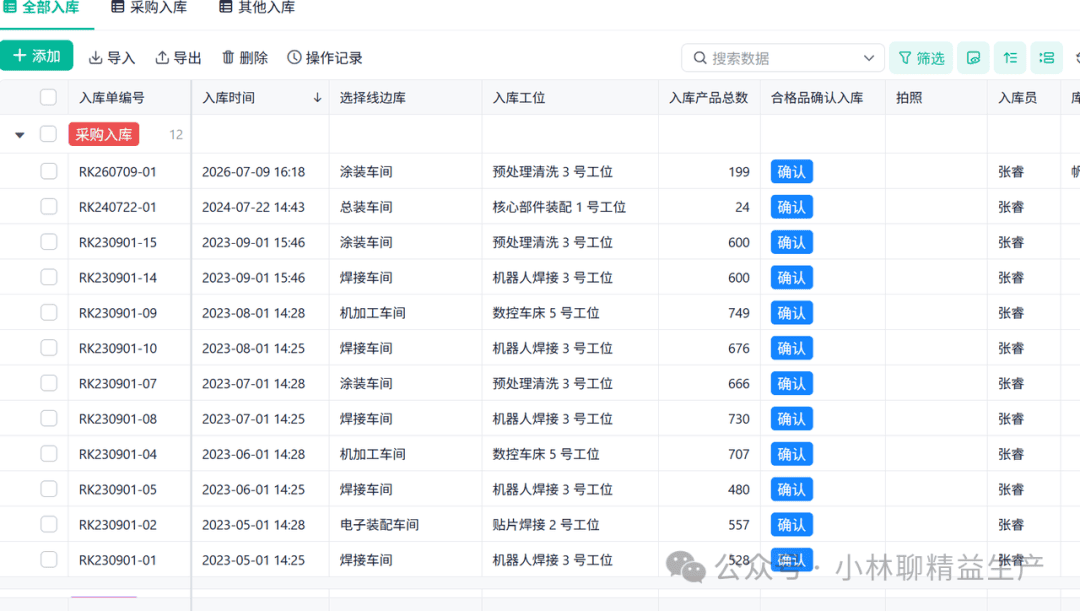The image size is (1080, 611).
Task: Open the 筛选 filter button
Action: pos(921,58)
